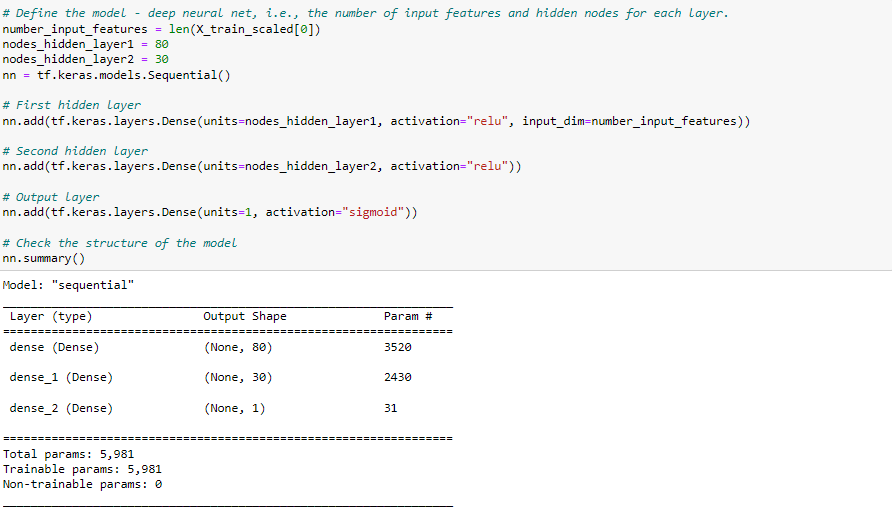Click the 'Layer (type)' column header
Image resolution: width=892 pixels, height=510 pixels.
point(51,317)
